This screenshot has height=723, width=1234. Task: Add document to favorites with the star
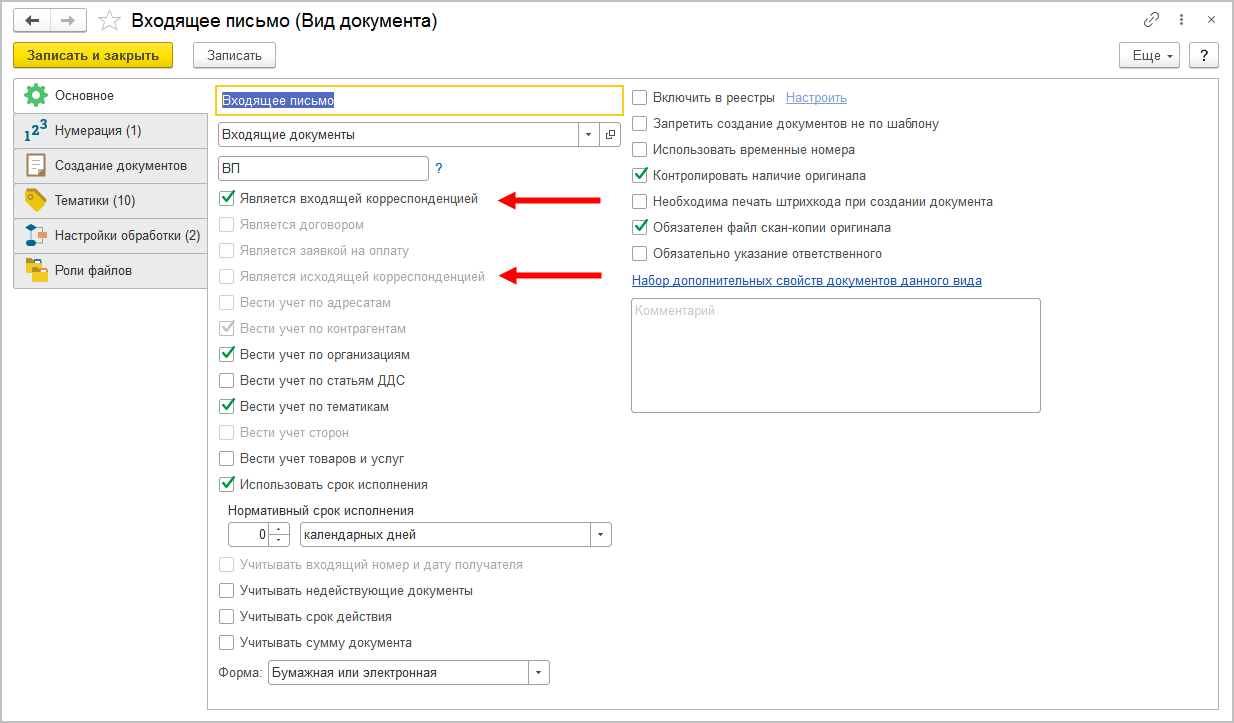(x=110, y=21)
